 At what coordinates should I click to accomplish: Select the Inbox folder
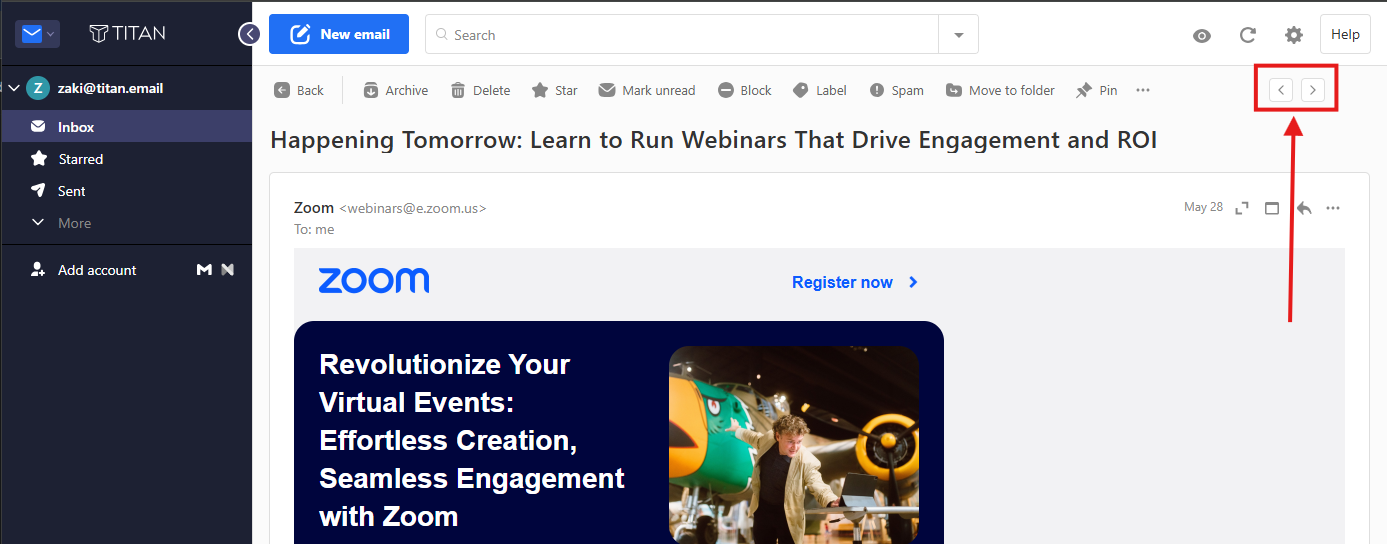126,127
